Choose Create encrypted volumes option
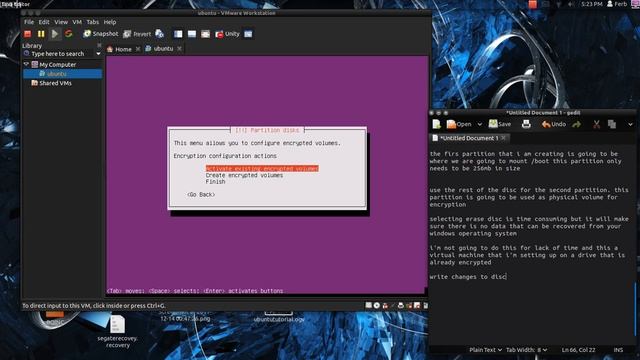The width and height of the screenshot is (640, 360). pyautogui.click(x=244, y=175)
